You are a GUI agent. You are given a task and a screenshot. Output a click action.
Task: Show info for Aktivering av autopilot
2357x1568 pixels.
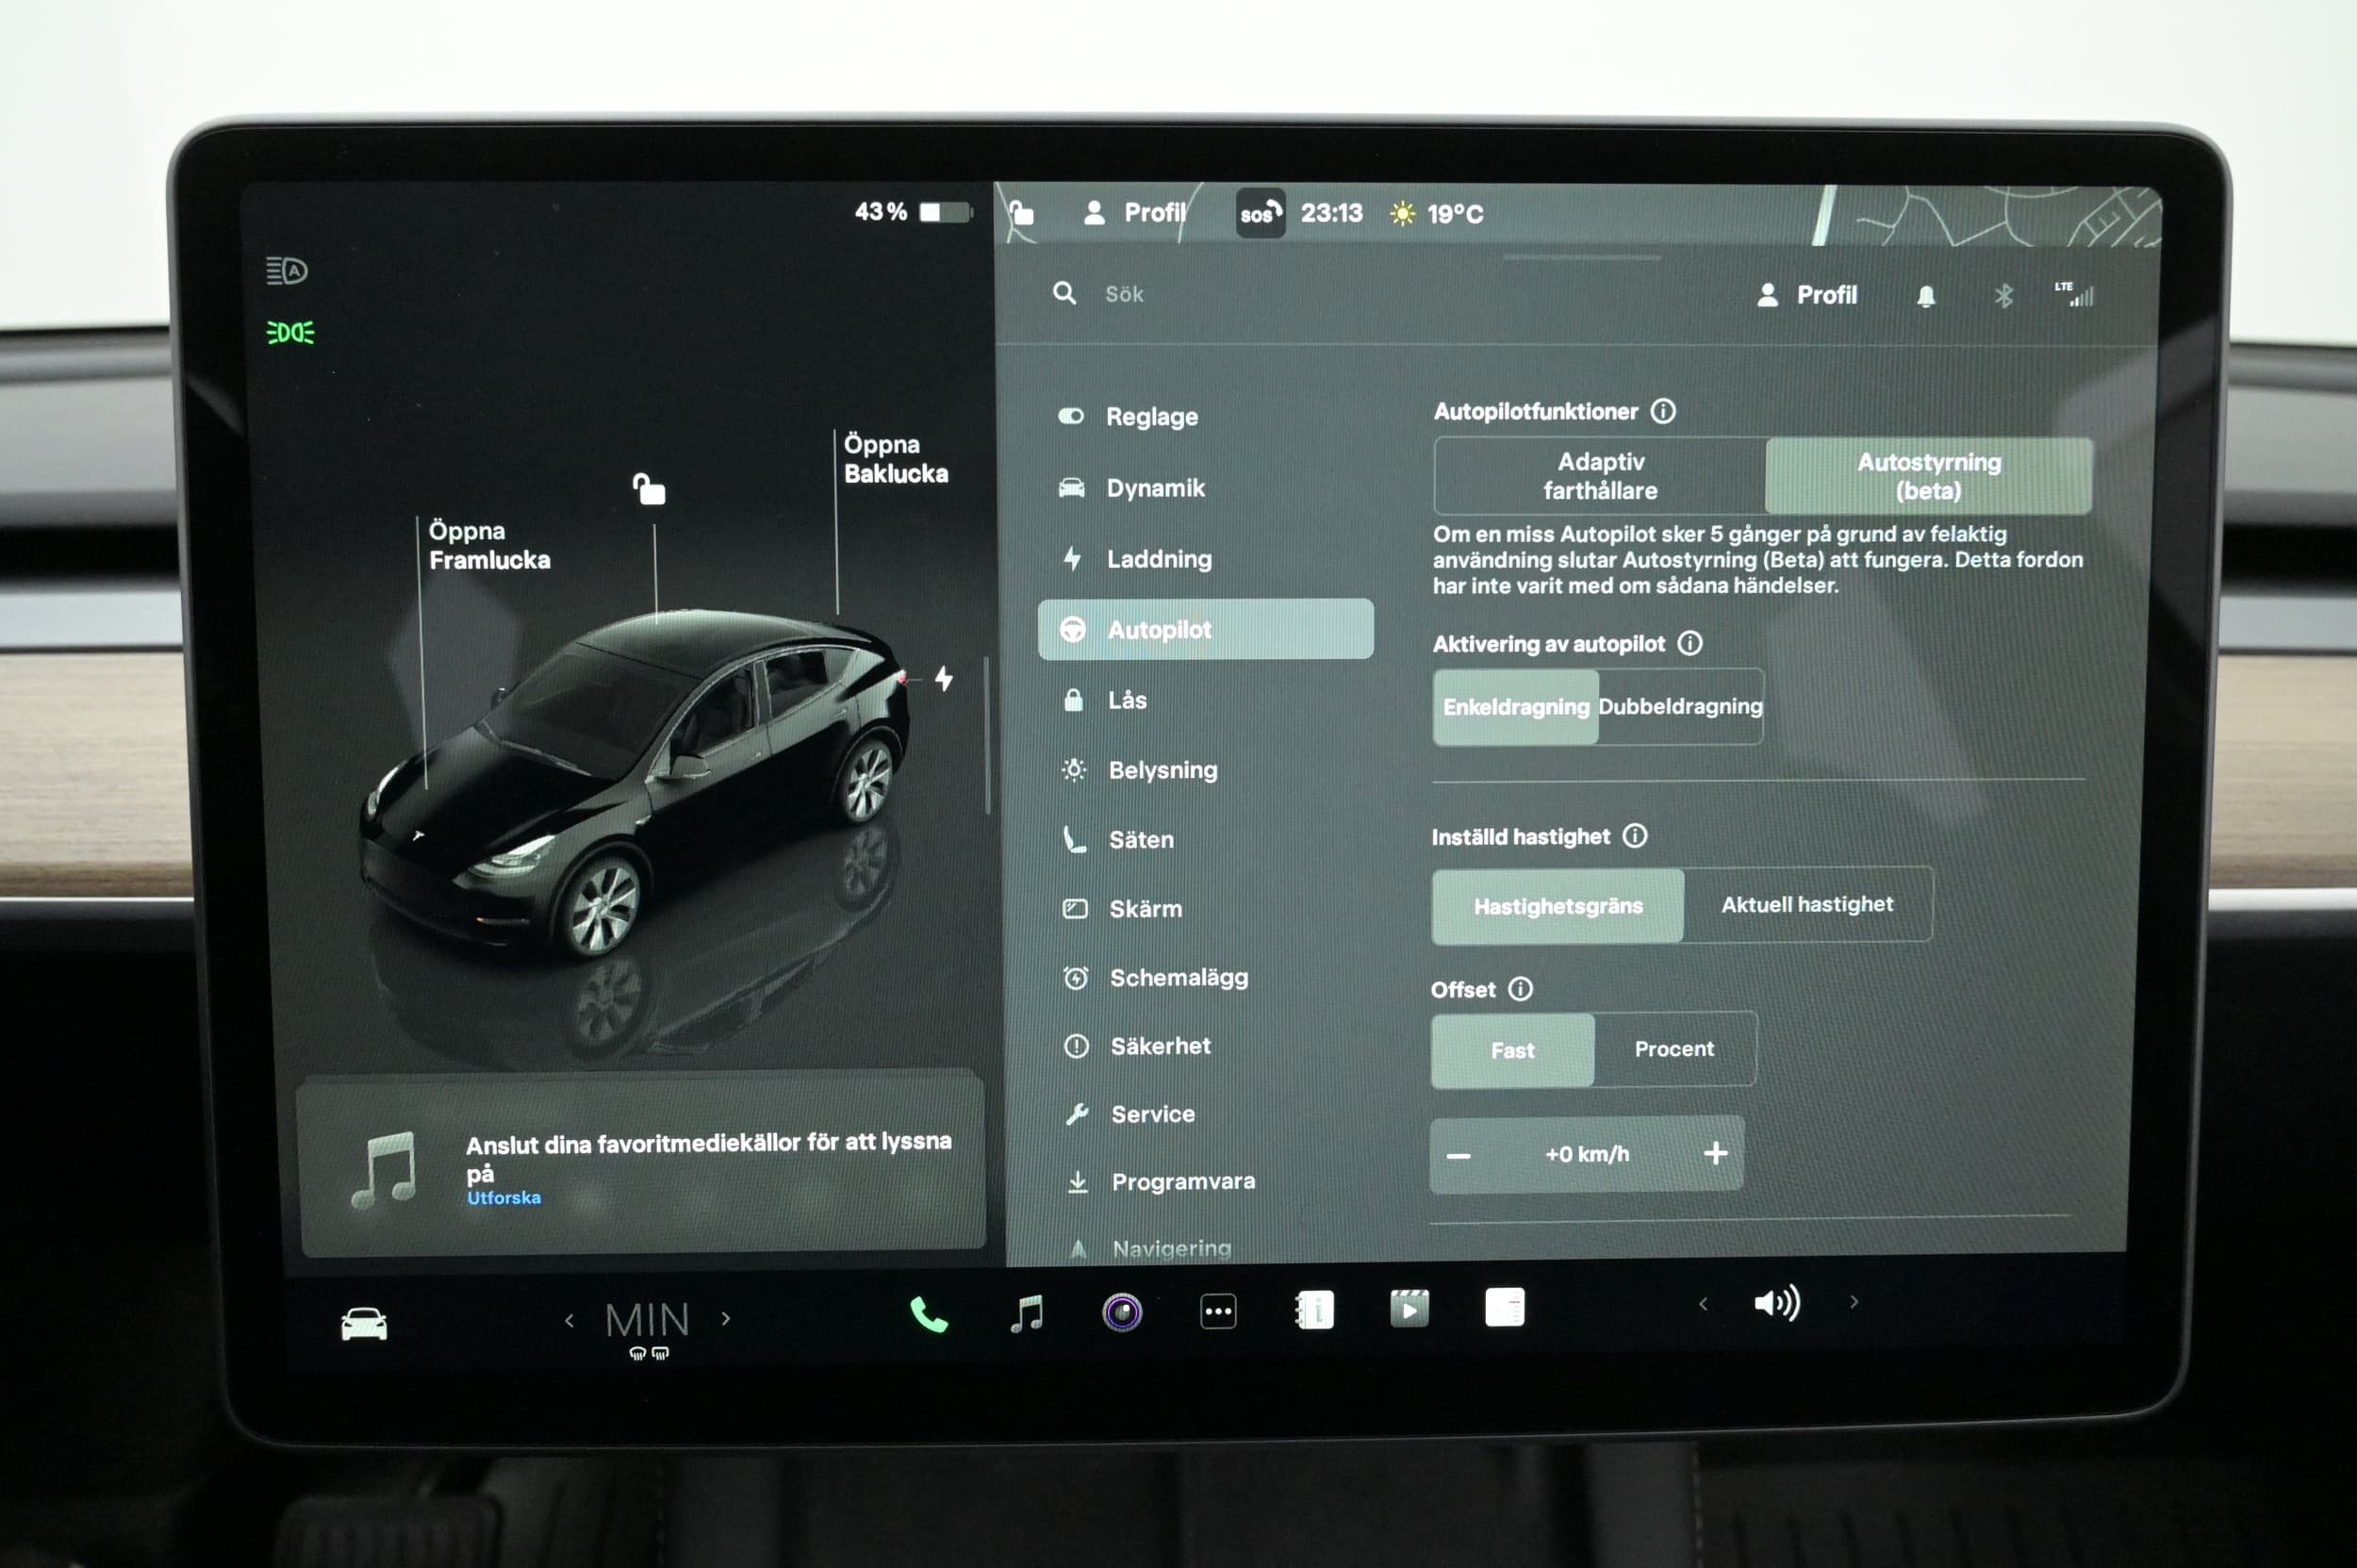pyautogui.click(x=1690, y=643)
